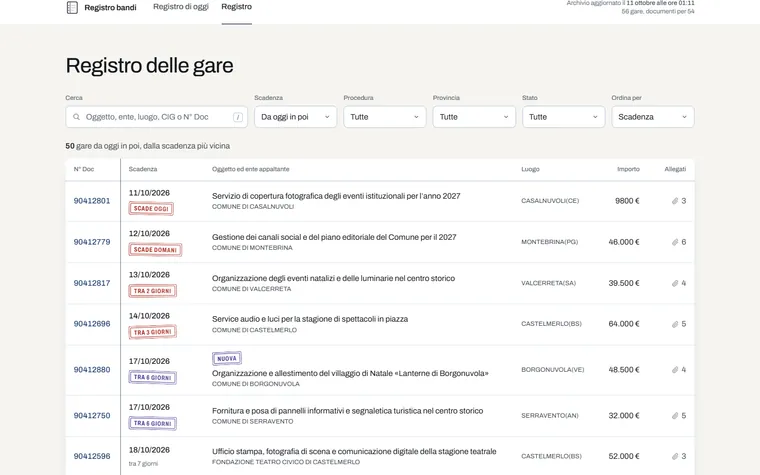The image size is (760, 475).
Task: Click the 52.000 € amount
Action: (624, 456)
